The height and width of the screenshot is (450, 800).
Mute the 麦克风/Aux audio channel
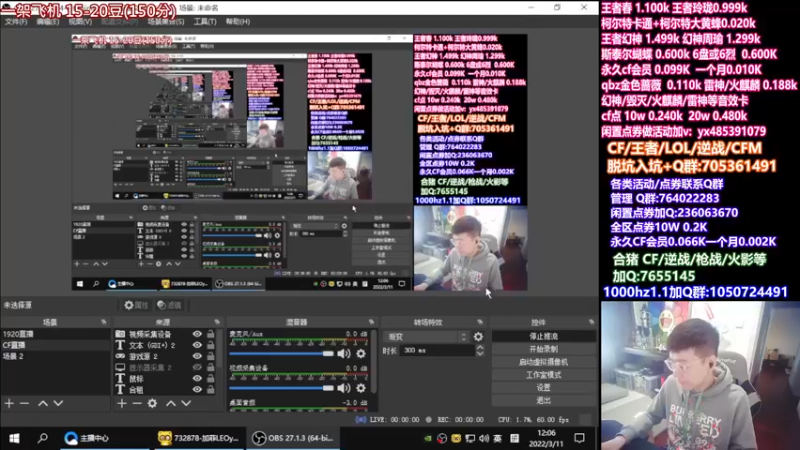[x=344, y=354]
